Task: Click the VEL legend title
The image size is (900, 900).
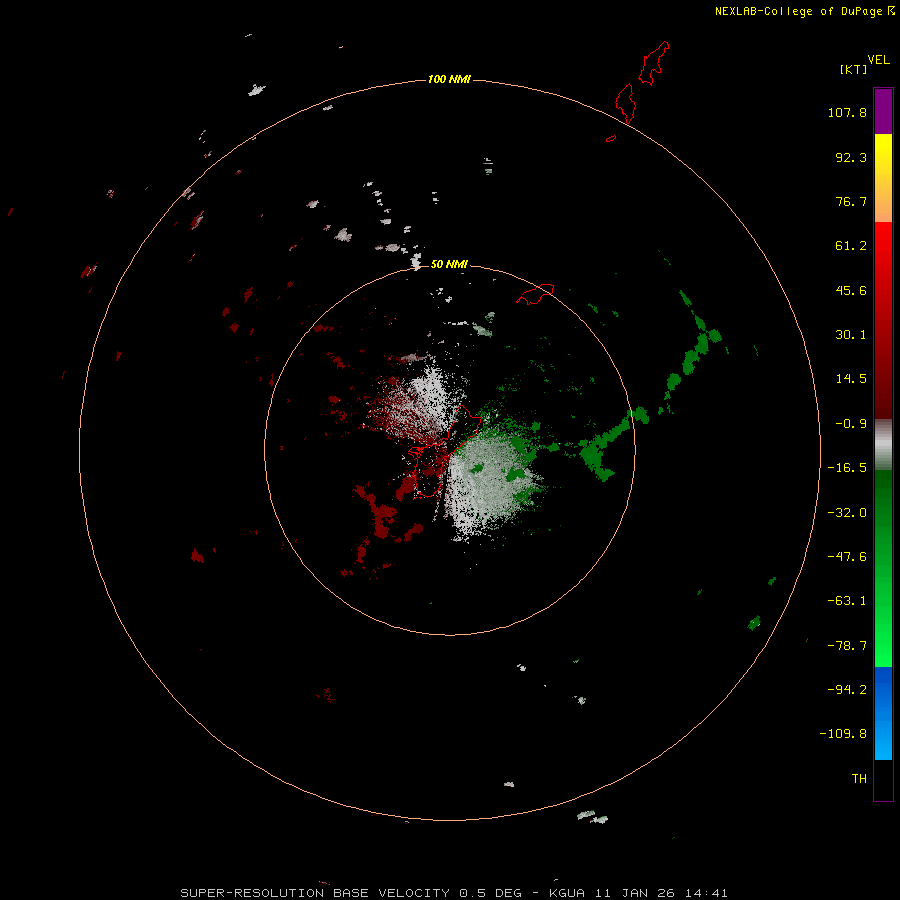Action: pos(878,60)
